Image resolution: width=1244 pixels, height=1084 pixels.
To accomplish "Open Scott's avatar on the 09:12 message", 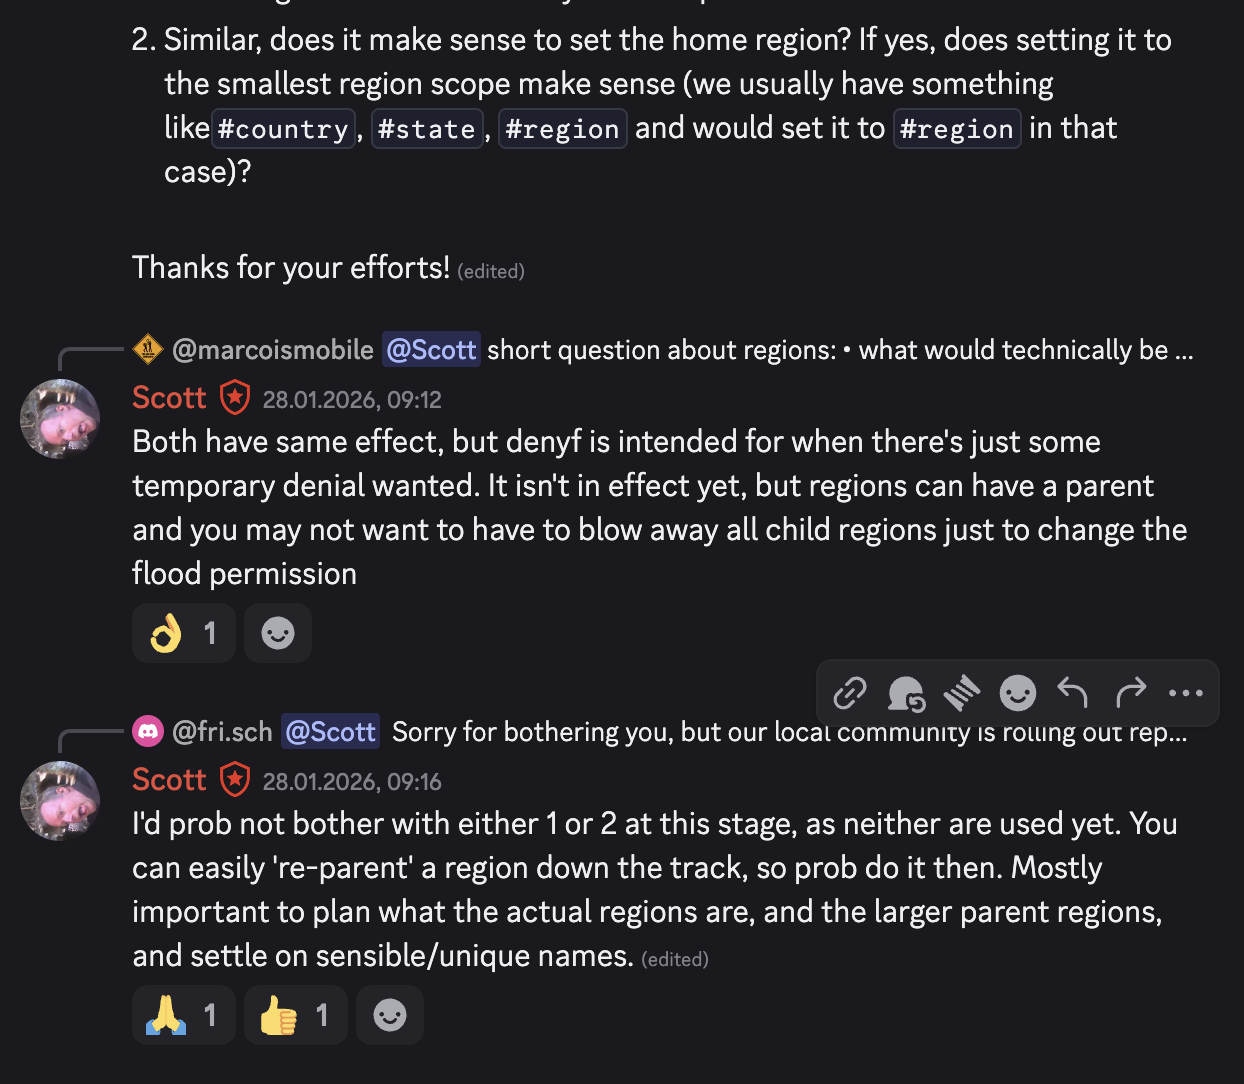I will (60, 419).
